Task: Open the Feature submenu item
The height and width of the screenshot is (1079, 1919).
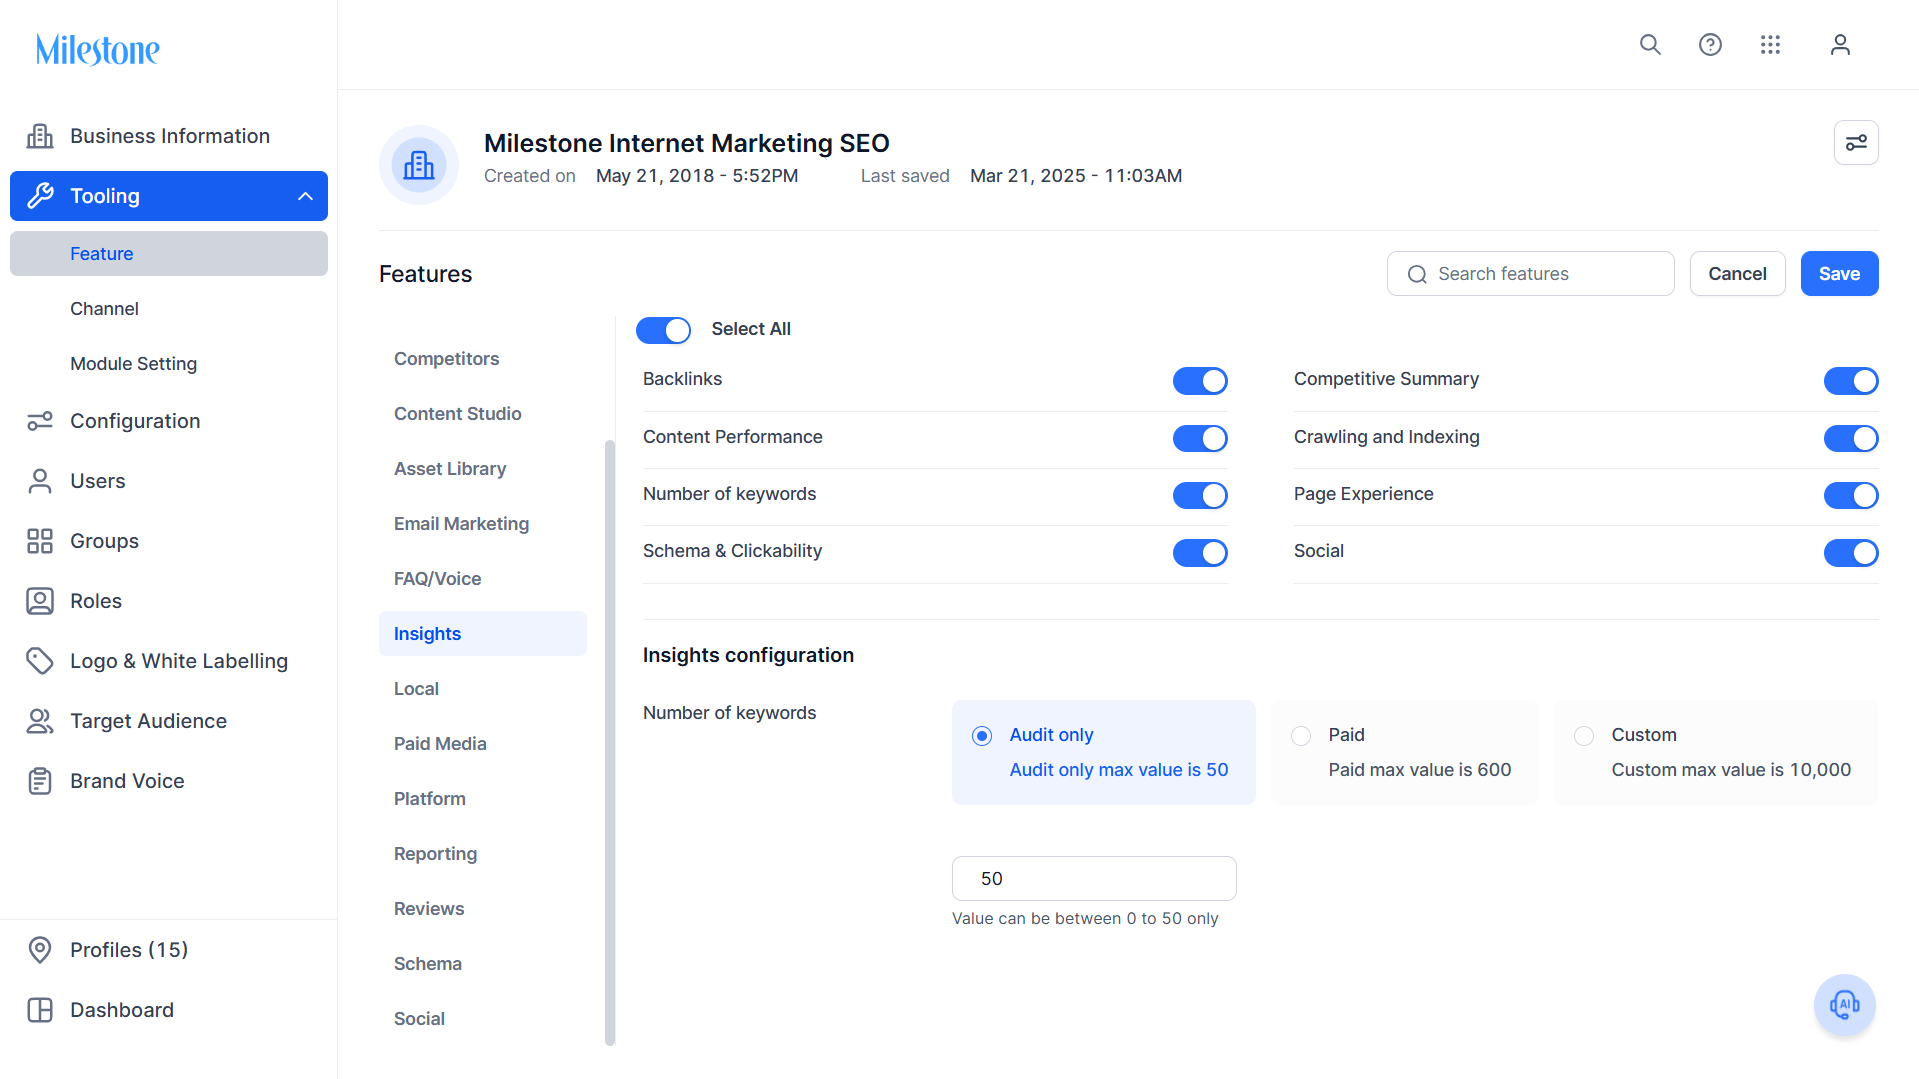Action: (169, 254)
